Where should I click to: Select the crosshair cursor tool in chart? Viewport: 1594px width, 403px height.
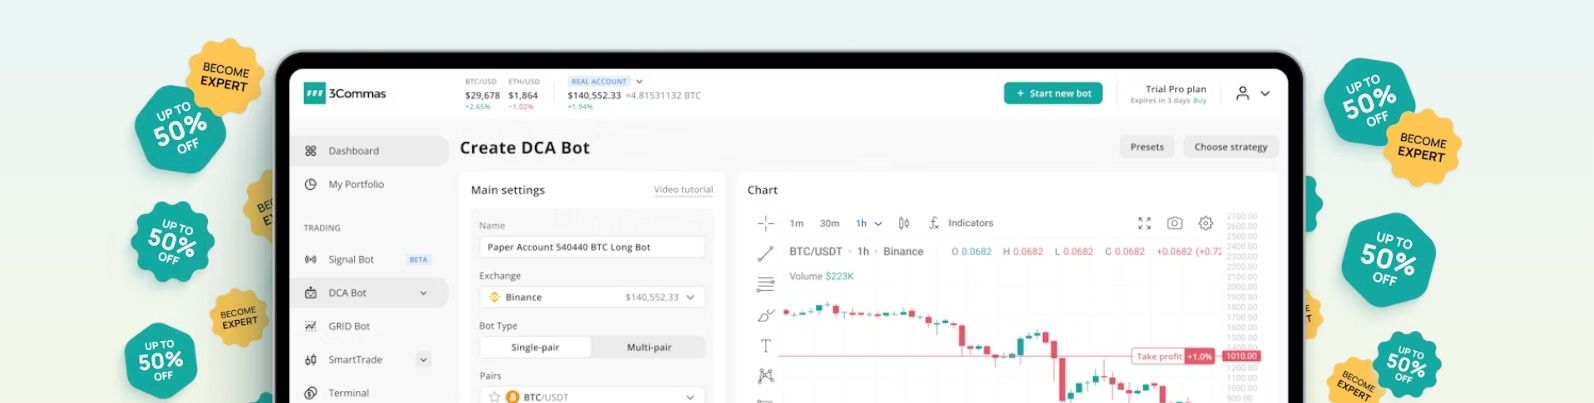(x=766, y=223)
